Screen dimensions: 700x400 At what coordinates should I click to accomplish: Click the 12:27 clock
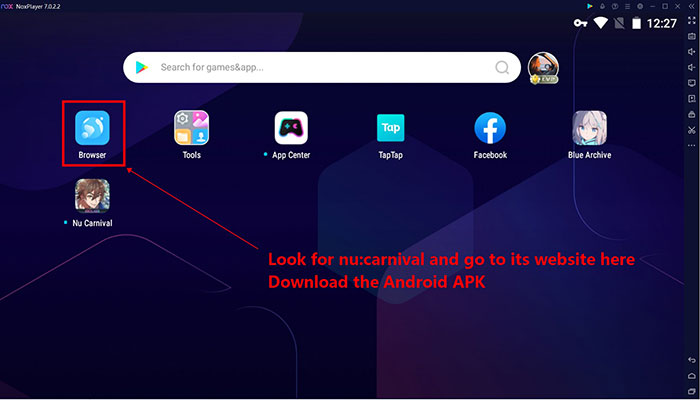coord(662,23)
